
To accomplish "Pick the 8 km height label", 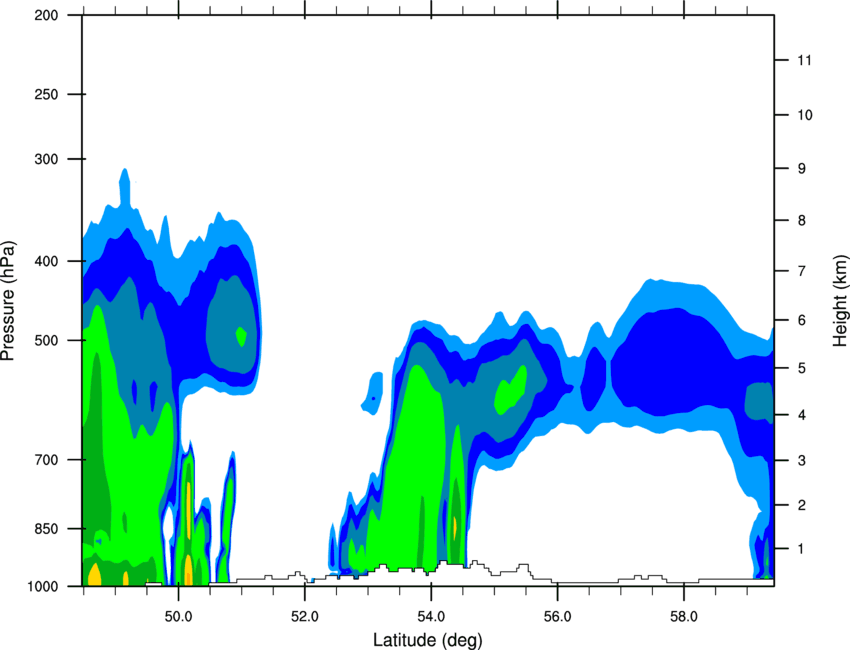I will click(x=802, y=221).
